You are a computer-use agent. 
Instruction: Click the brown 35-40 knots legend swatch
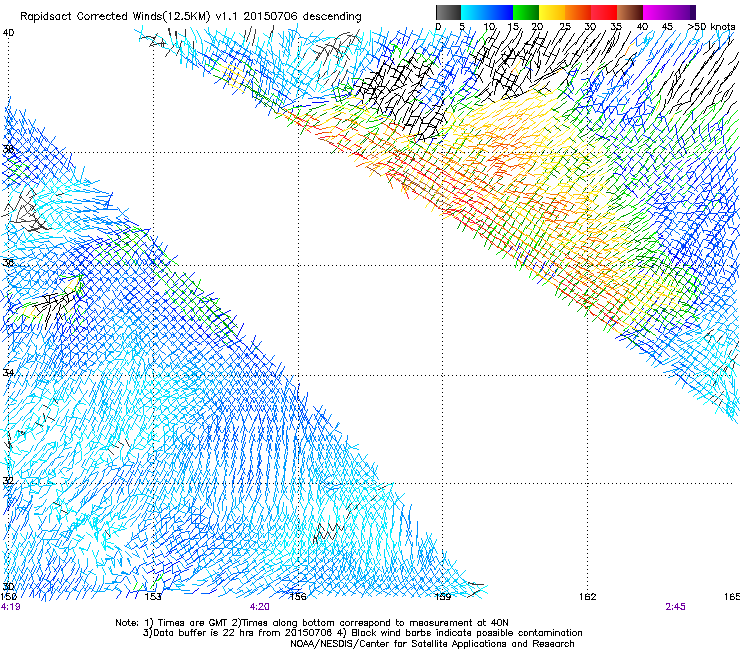click(x=630, y=12)
